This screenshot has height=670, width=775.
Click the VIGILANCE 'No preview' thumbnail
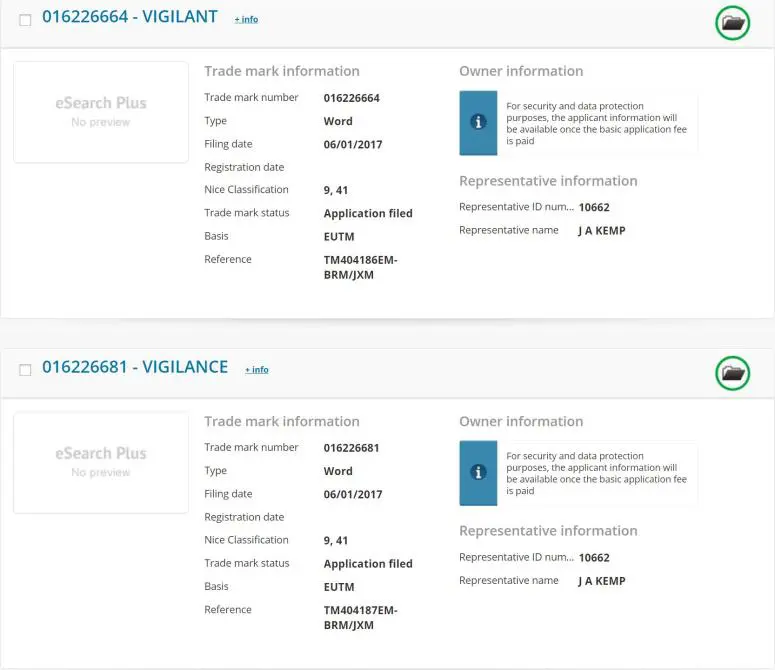pos(101,461)
